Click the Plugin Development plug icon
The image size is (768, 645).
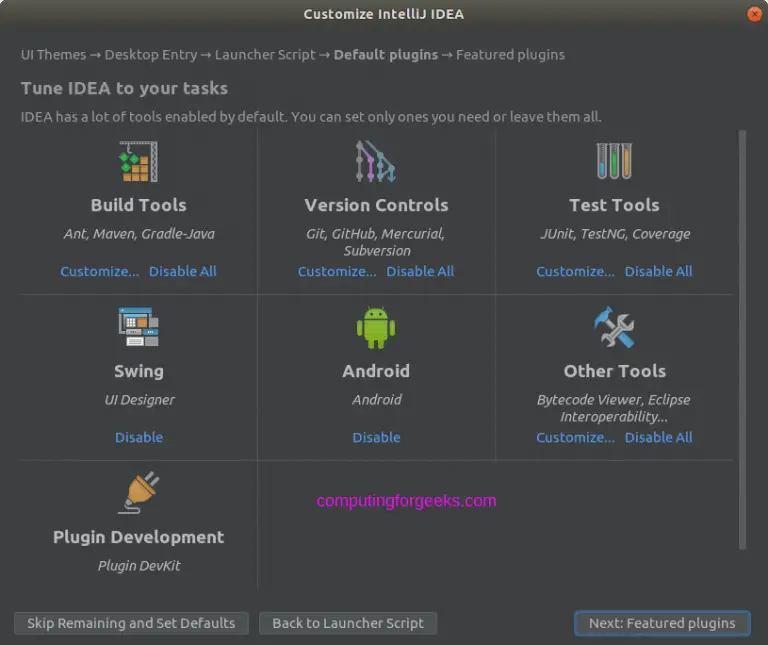139,493
